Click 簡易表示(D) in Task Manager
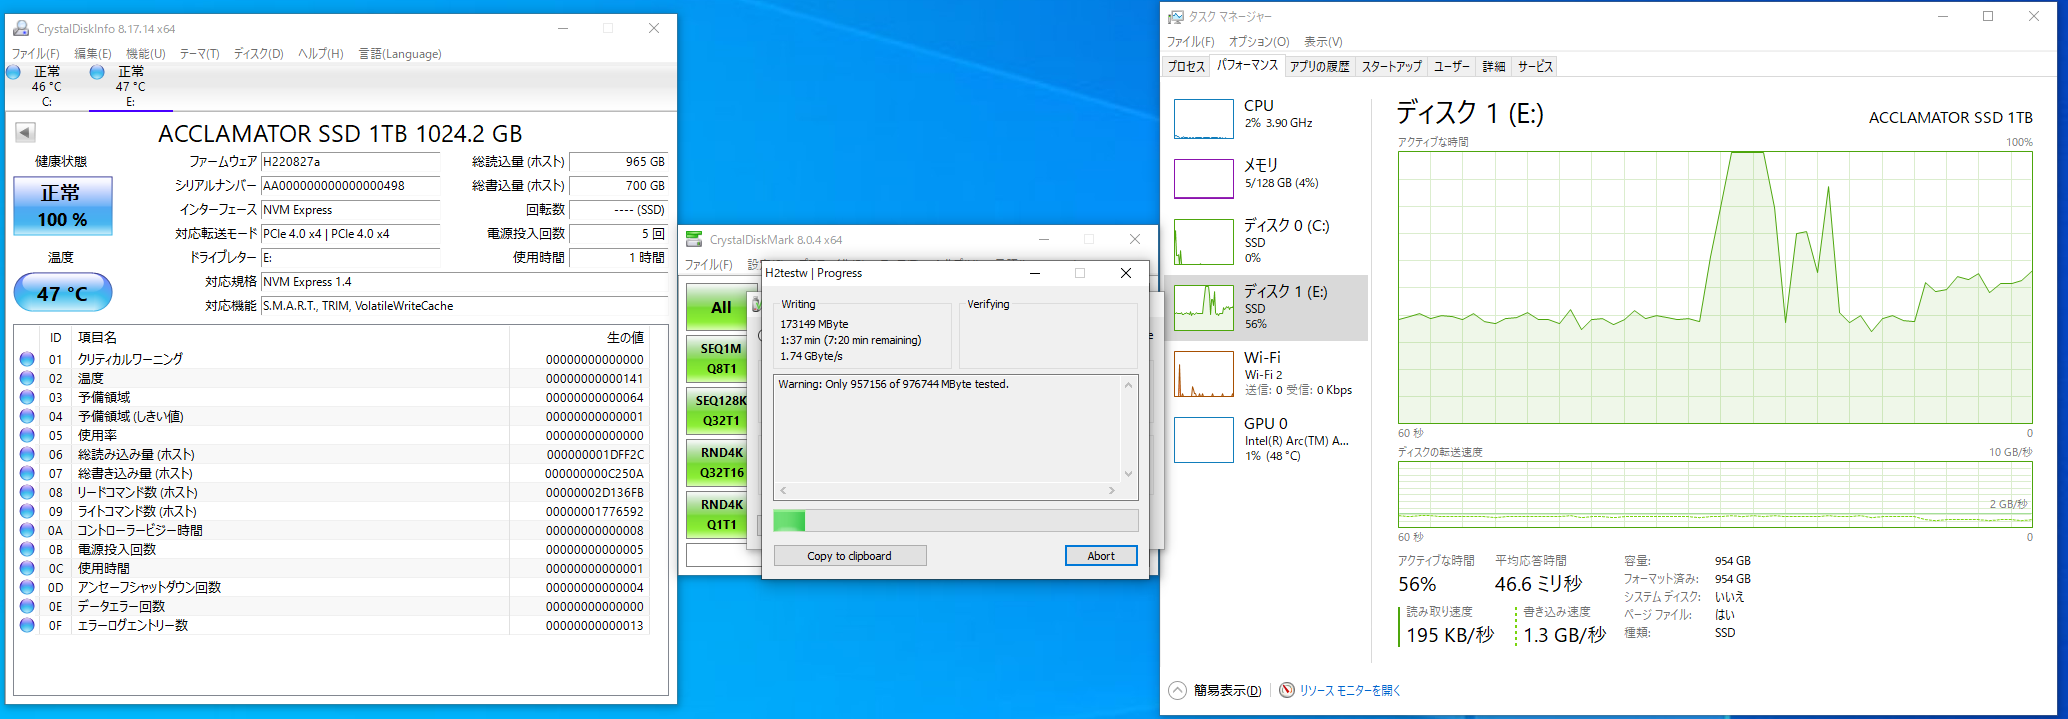 (x=1227, y=690)
